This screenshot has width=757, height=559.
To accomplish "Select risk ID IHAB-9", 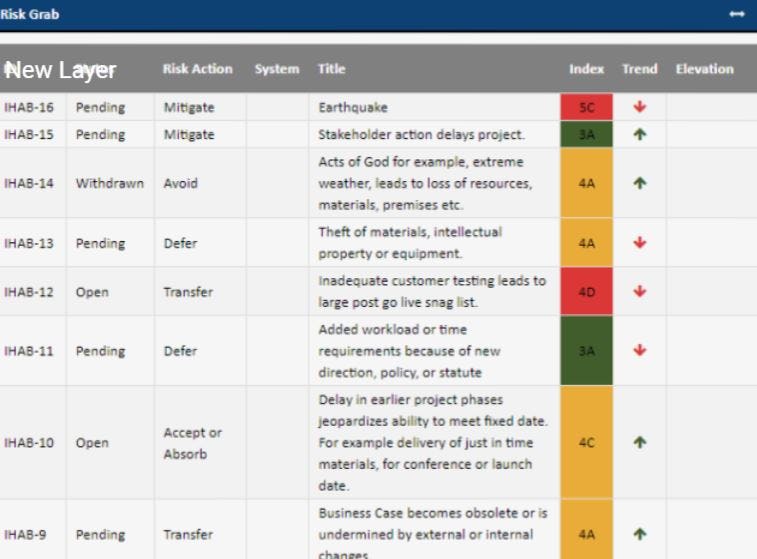I will (x=25, y=534).
